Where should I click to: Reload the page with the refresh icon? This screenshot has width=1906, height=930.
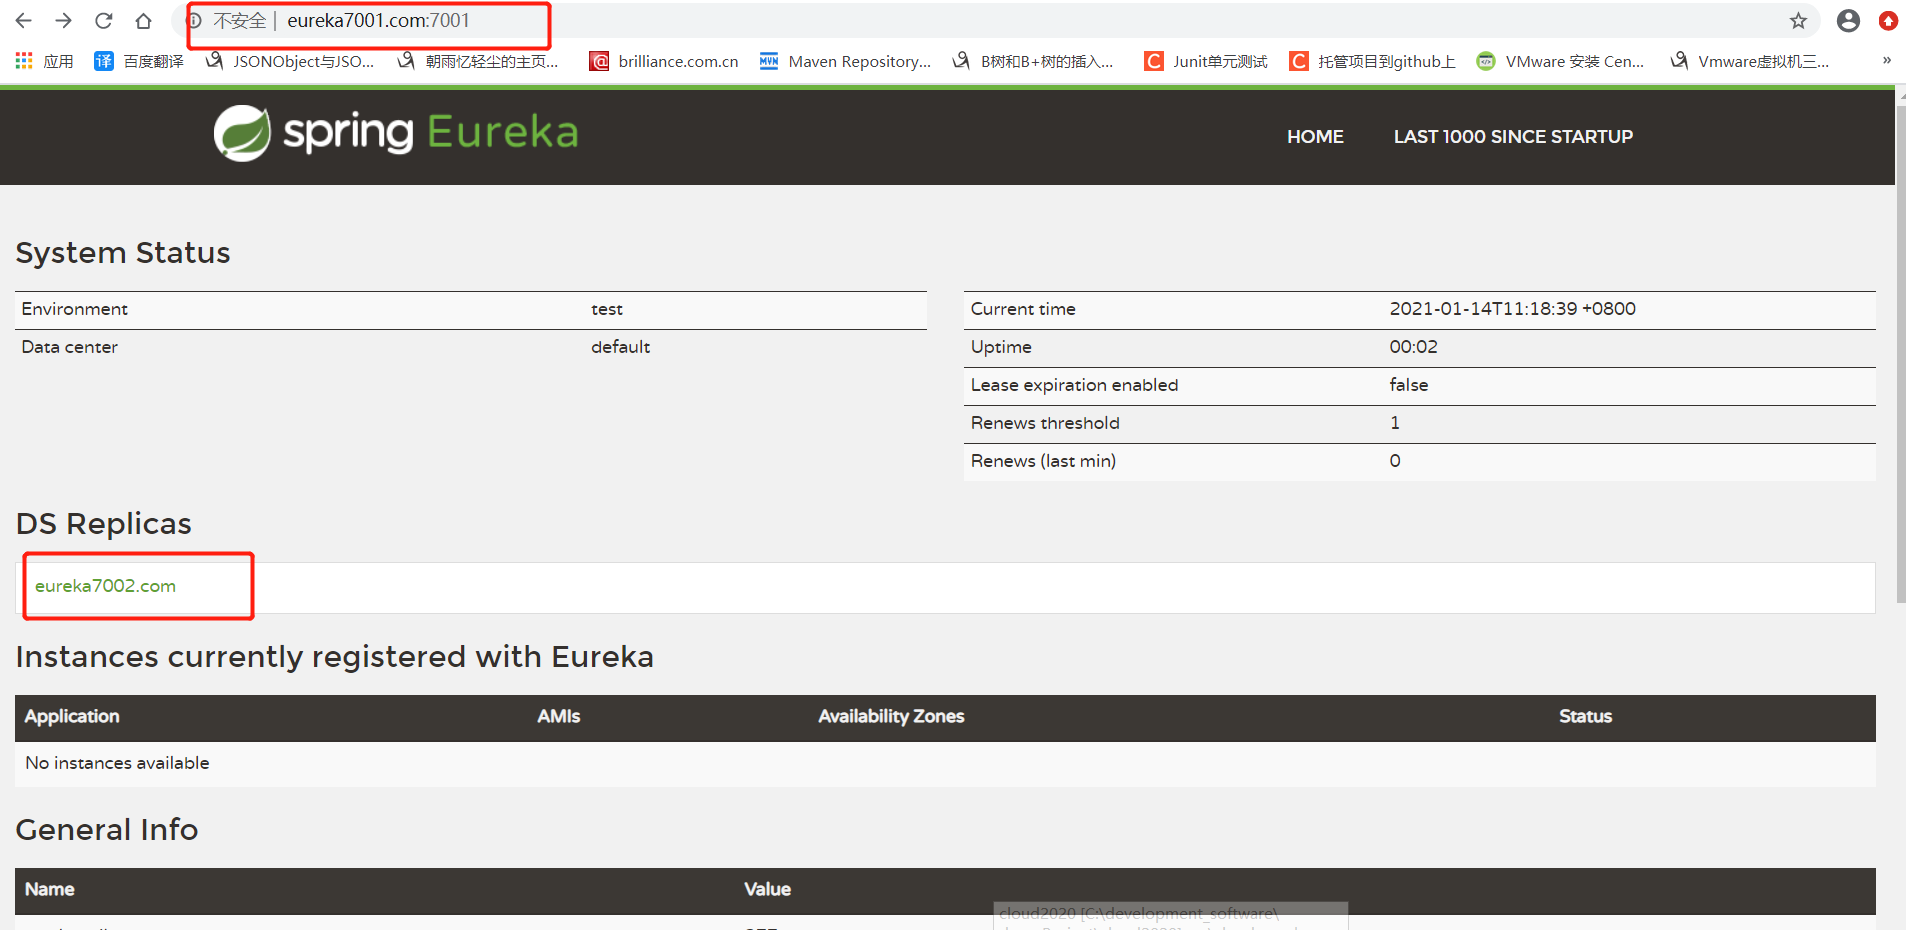click(x=104, y=21)
